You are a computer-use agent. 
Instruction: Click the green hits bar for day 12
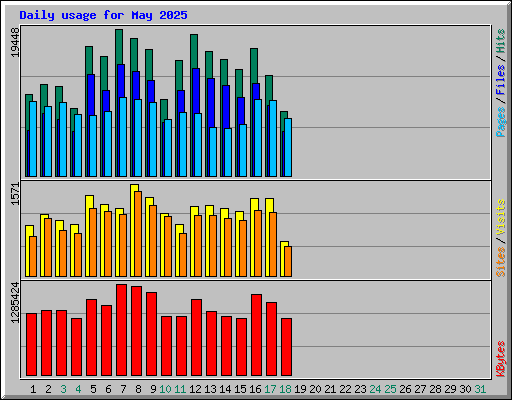194,51
